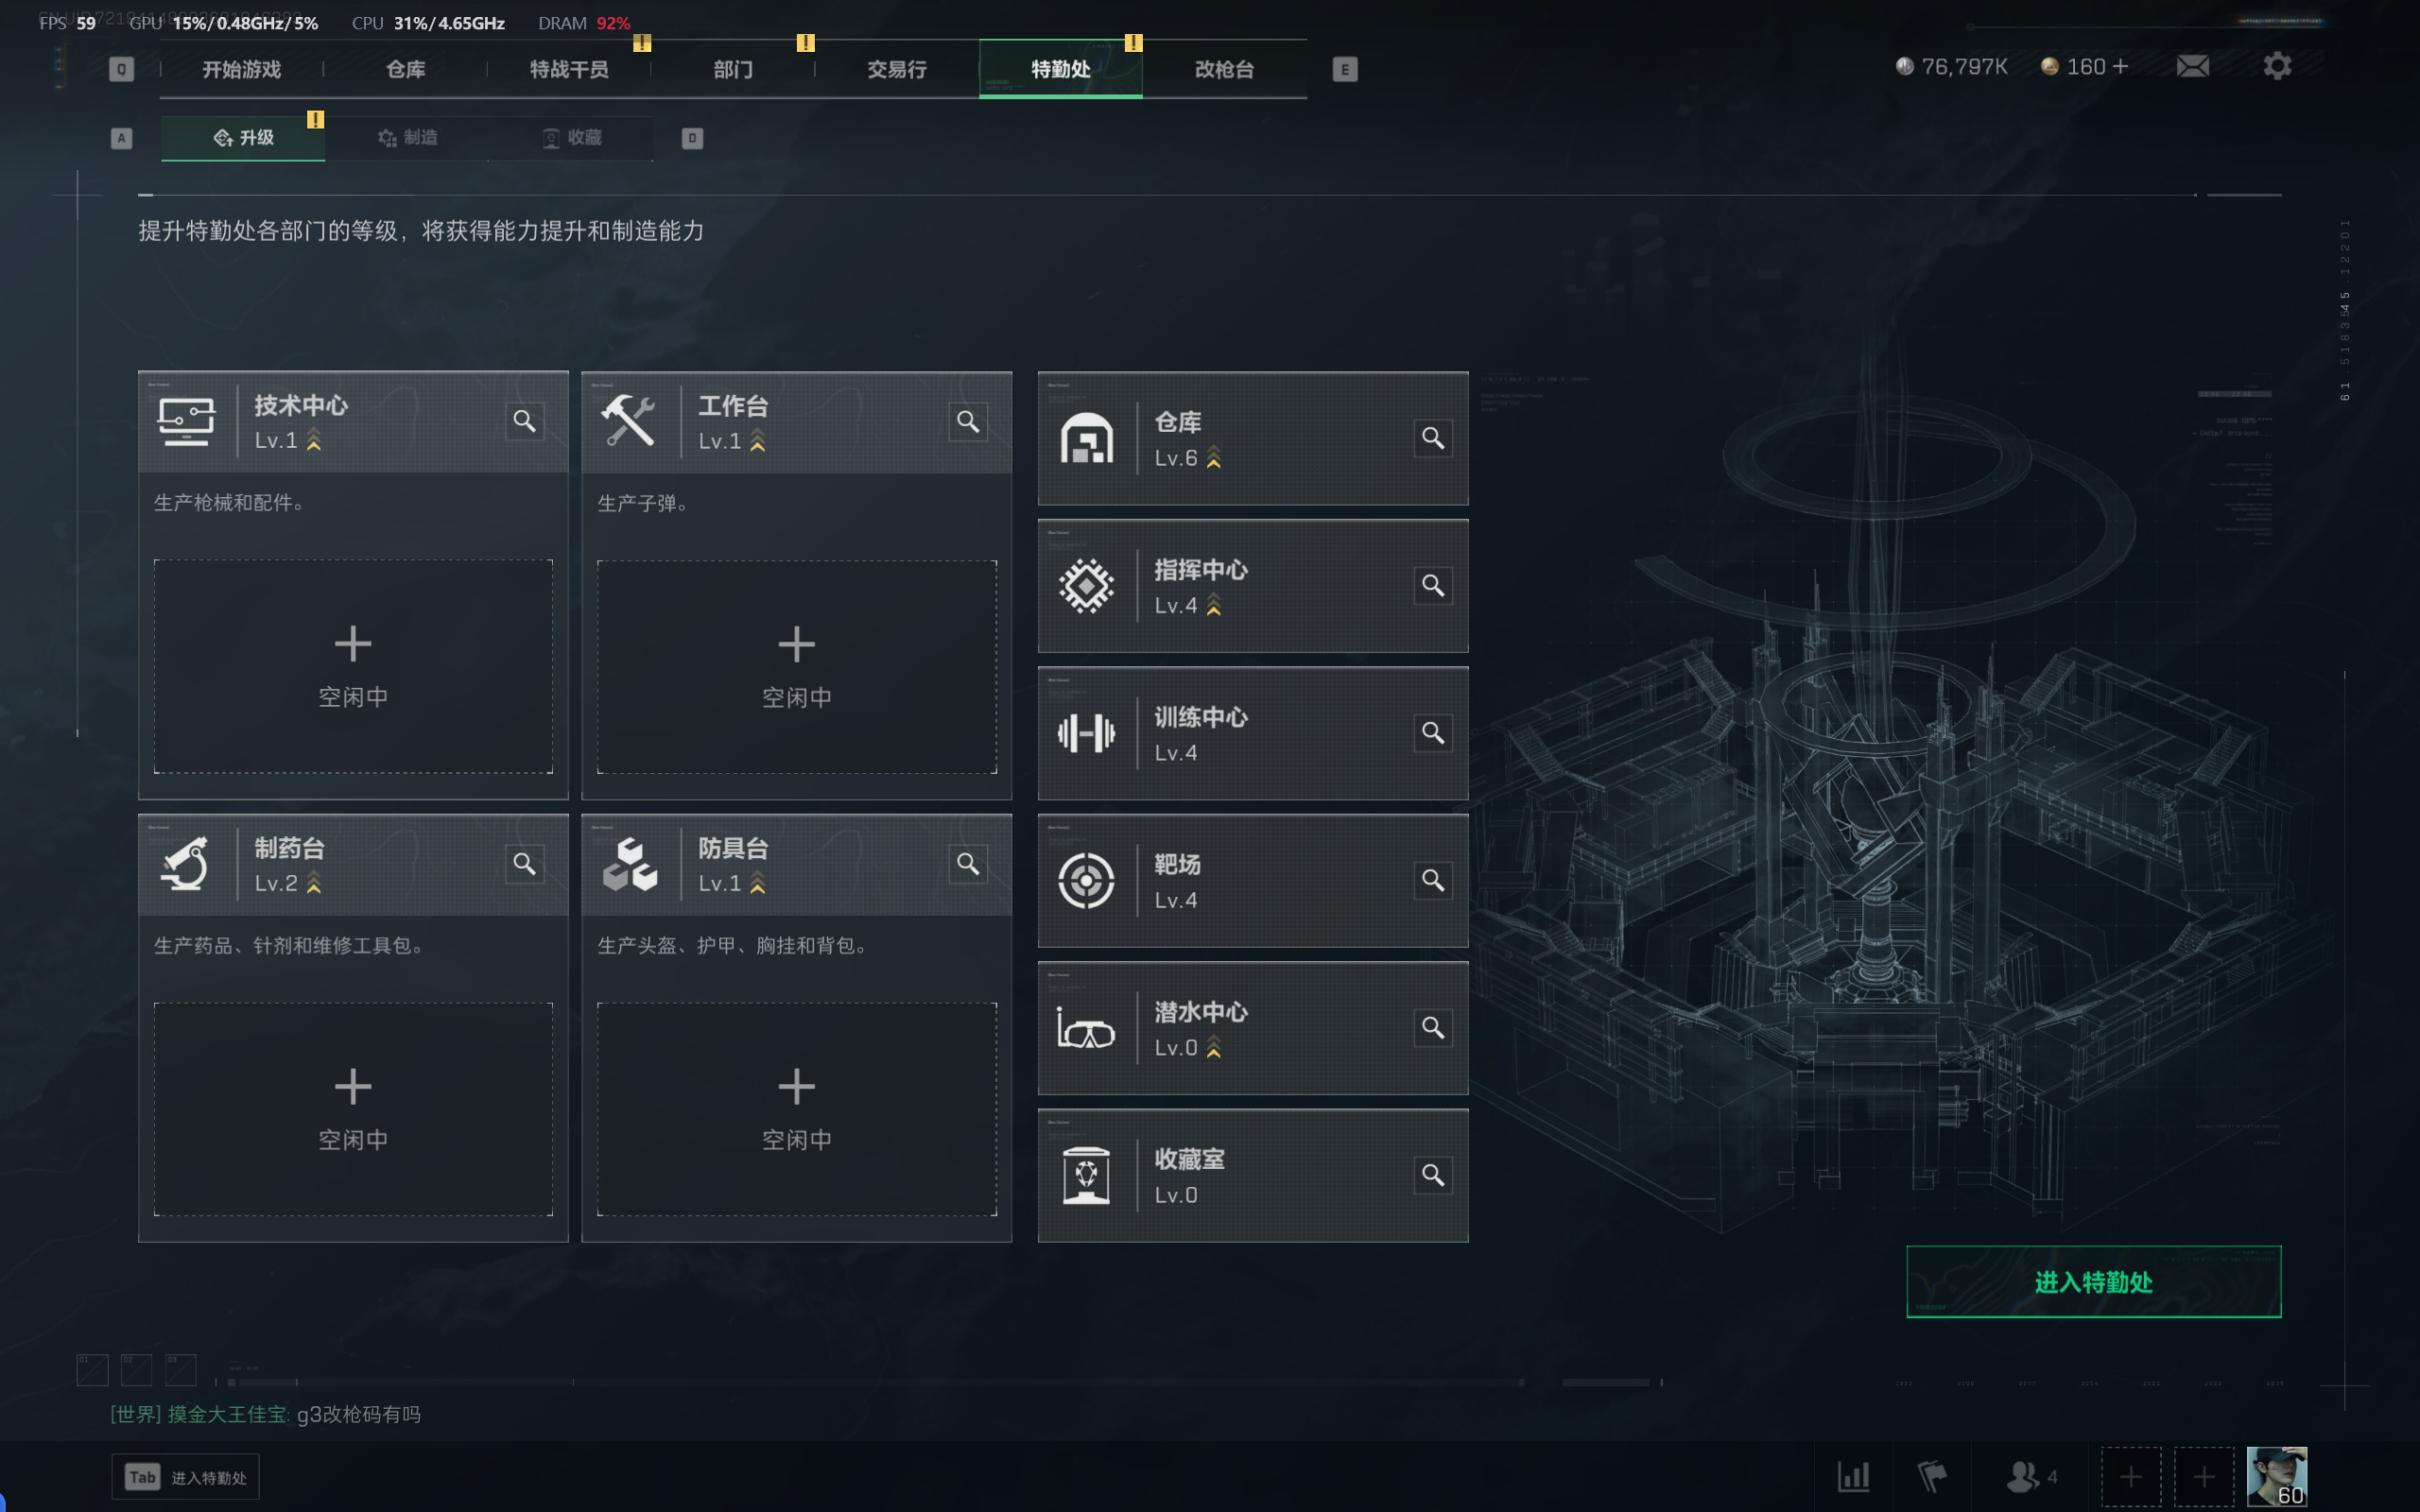Inspect 指挥中心 with magnifier icon
Image resolution: width=2420 pixels, height=1512 pixels.
1433,585
